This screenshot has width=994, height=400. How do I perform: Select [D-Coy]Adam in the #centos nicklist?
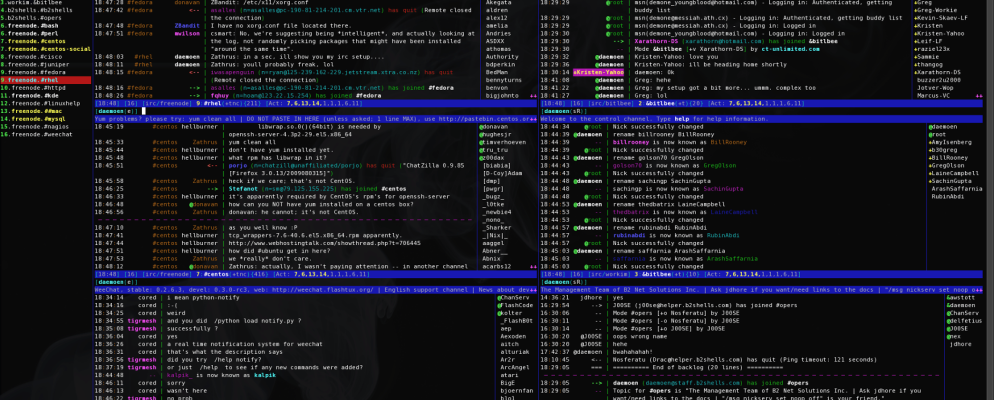click(x=502, y=173)
